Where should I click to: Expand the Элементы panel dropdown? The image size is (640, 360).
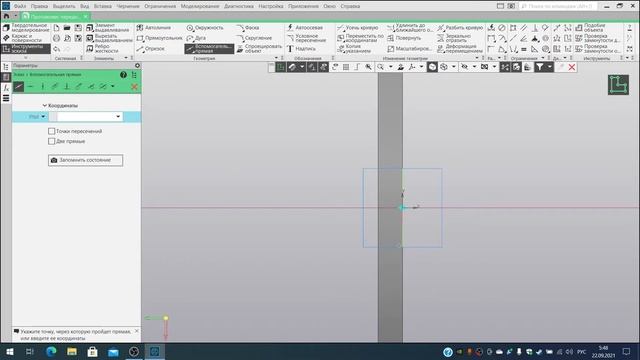point(126,58)
